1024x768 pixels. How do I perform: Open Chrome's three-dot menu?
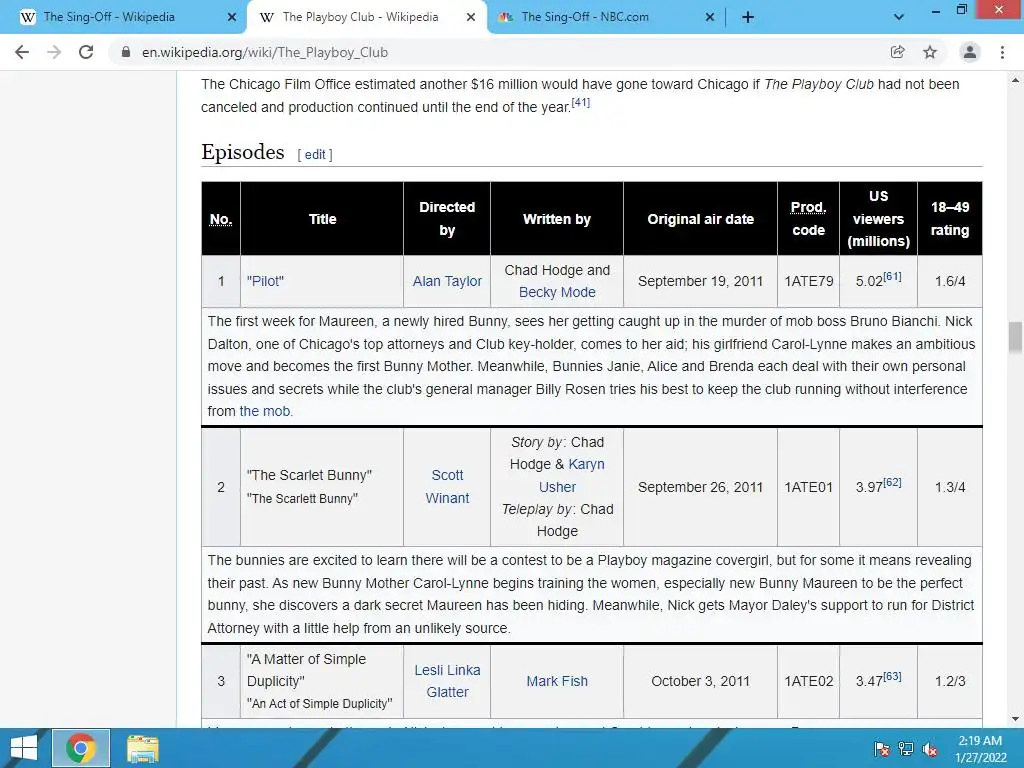1002,52
